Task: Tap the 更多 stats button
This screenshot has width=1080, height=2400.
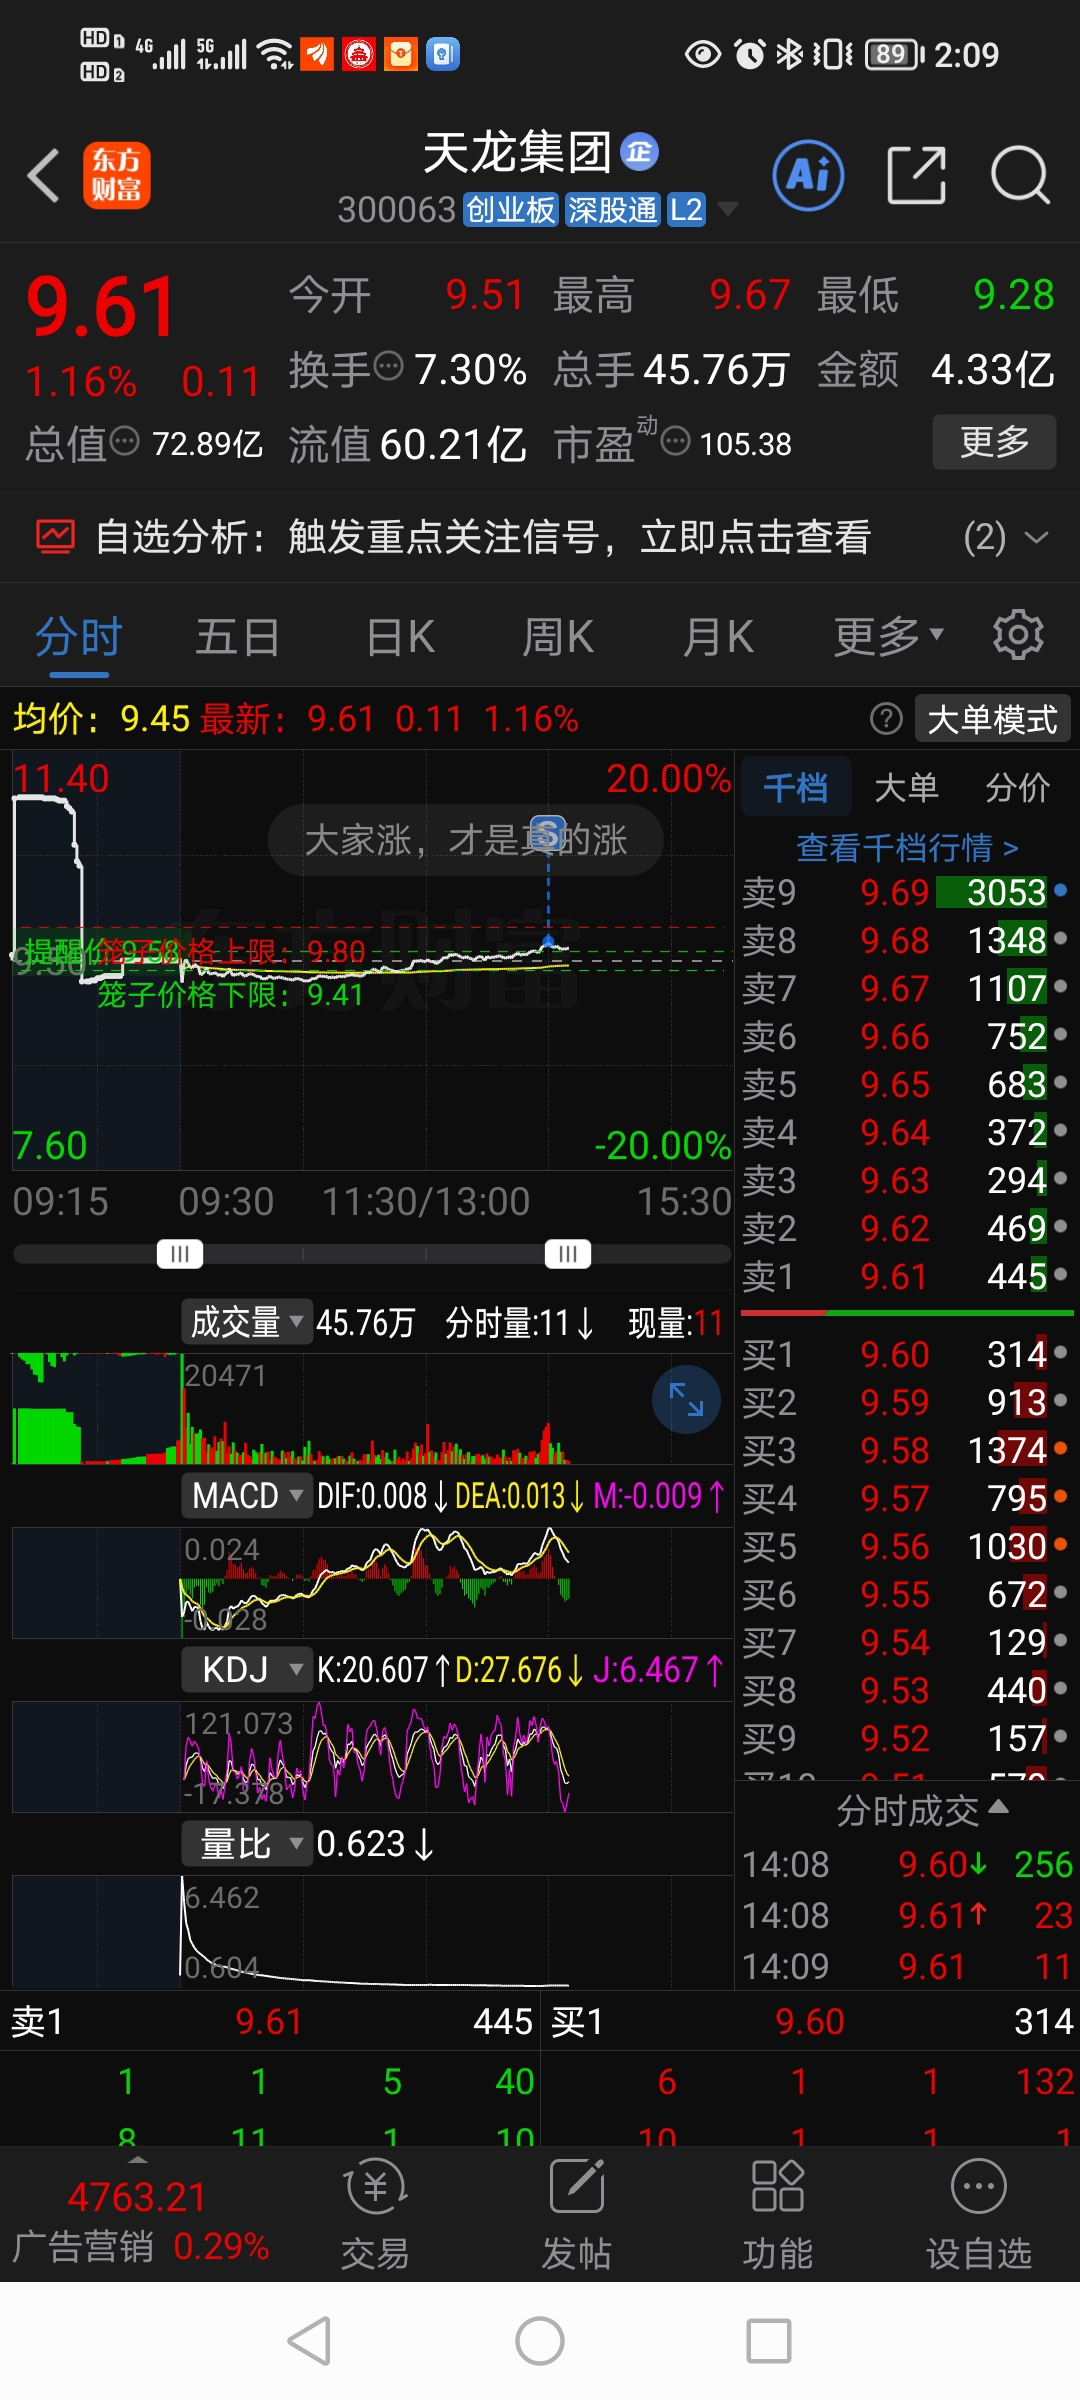Action: [x=994, y=441]
